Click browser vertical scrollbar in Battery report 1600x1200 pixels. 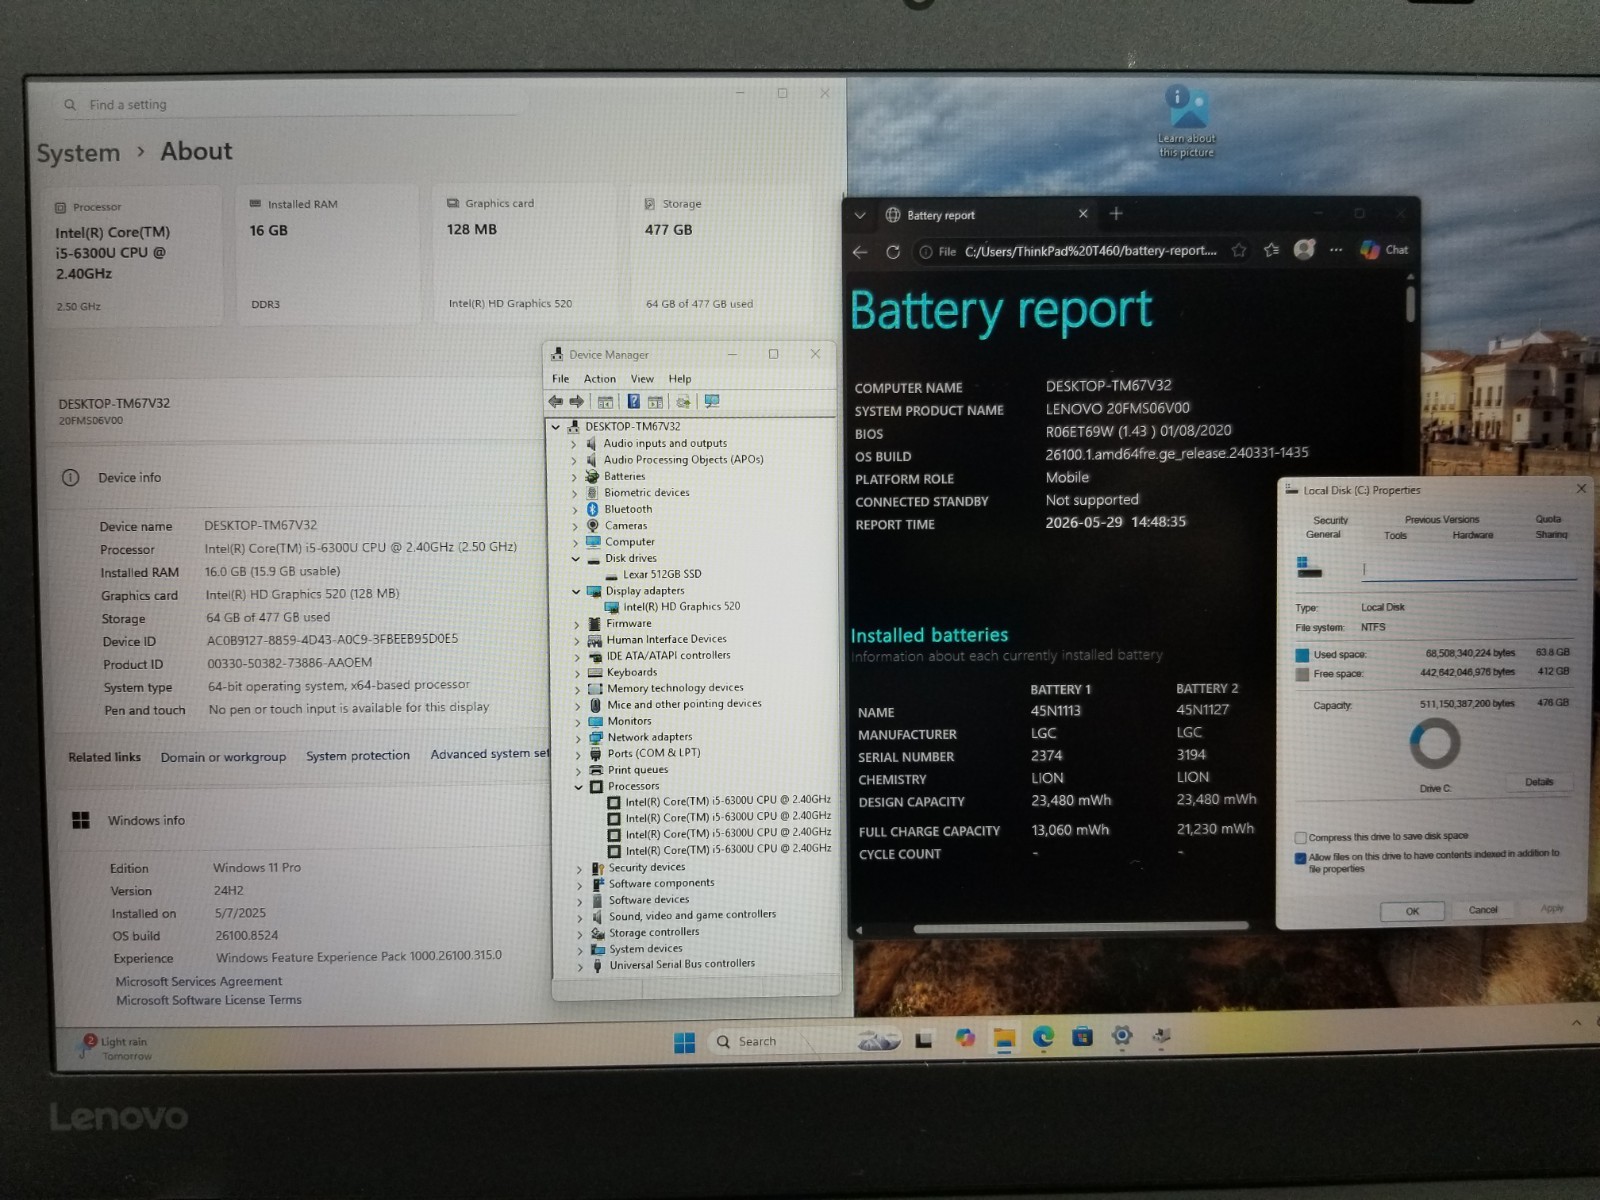coord(1410,304)
